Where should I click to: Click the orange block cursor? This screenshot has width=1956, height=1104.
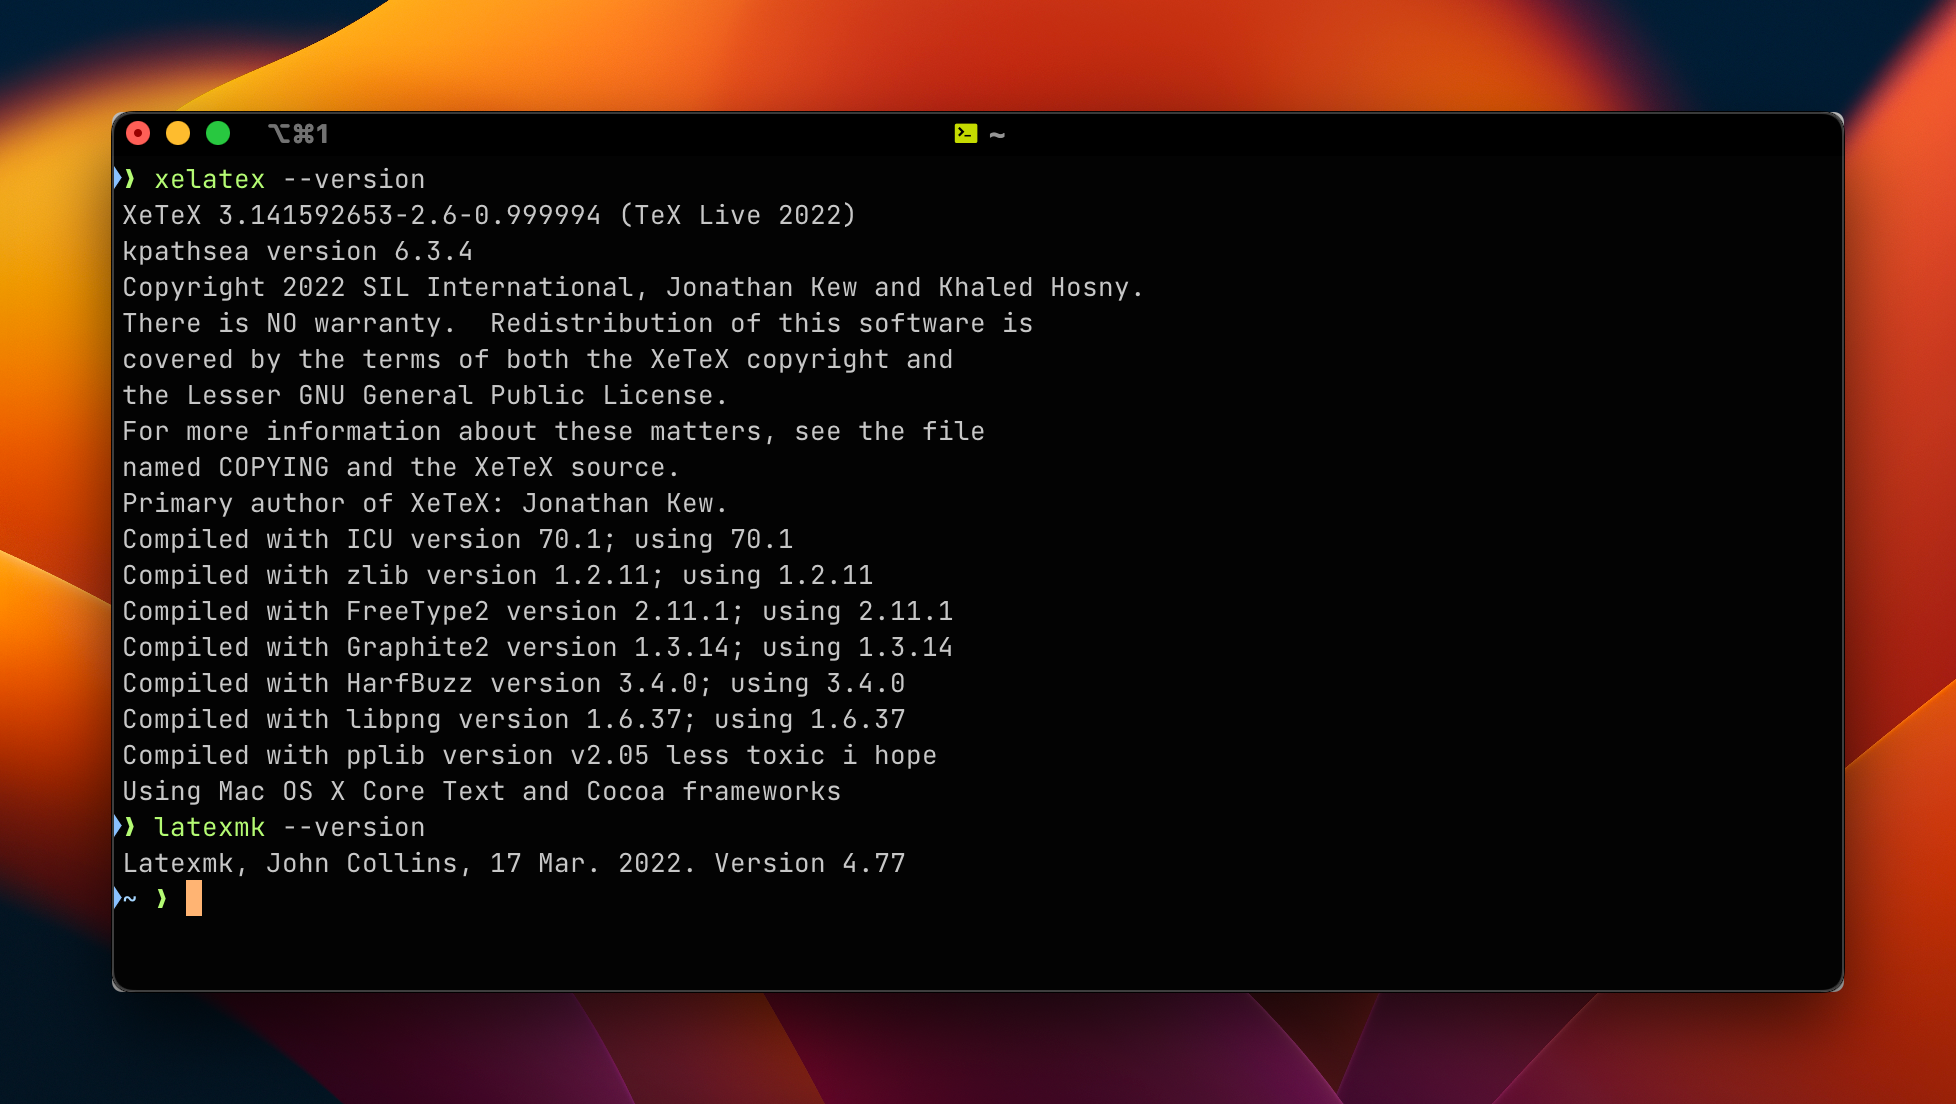pyautogui.click(x=196, y=899)
